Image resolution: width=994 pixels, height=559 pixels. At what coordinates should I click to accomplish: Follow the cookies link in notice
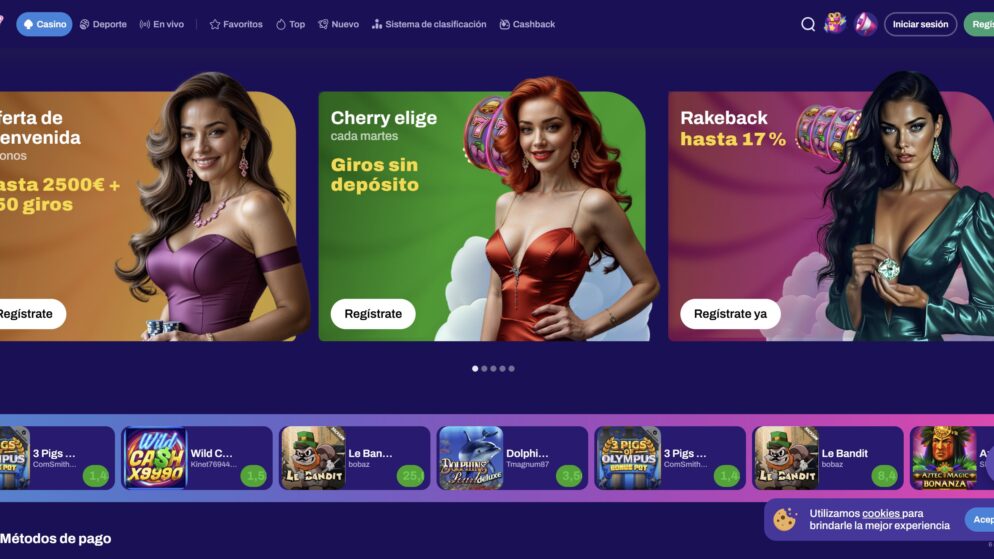pyautogui.click(x=881, y=513)
